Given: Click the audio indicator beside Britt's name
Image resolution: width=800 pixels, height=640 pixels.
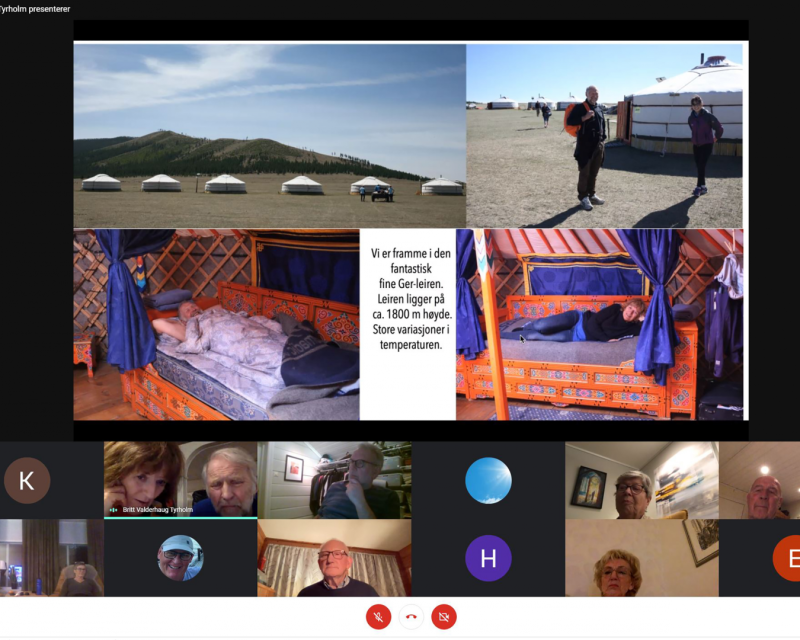Looking at the screenshot, I should [x=114, y=510].
